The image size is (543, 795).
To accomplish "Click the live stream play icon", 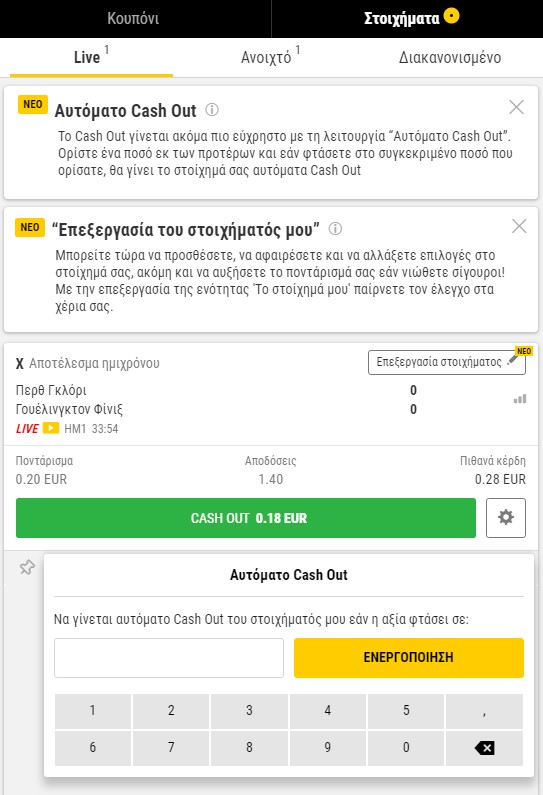I will point(51,428).
